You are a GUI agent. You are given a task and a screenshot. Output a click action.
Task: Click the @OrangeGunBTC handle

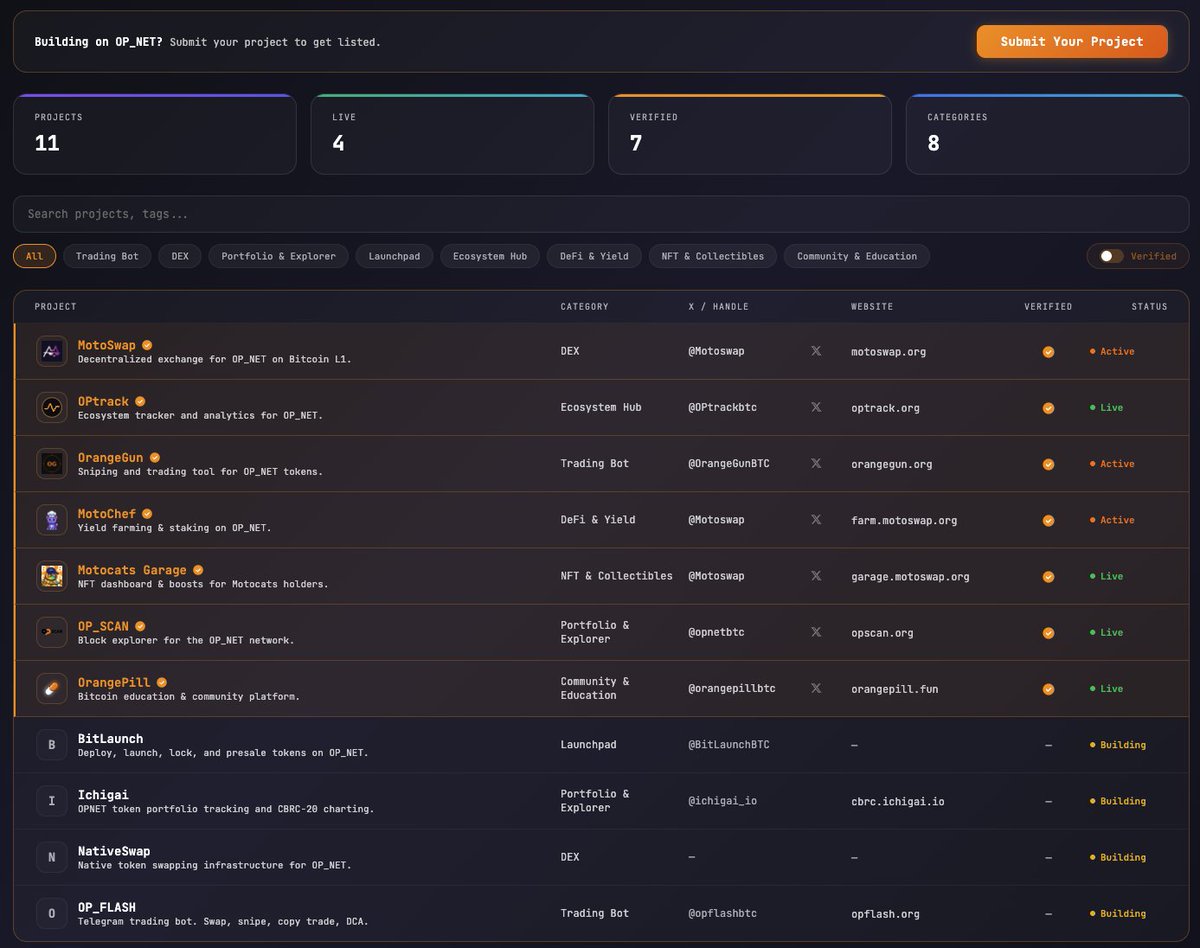(729, 463)
